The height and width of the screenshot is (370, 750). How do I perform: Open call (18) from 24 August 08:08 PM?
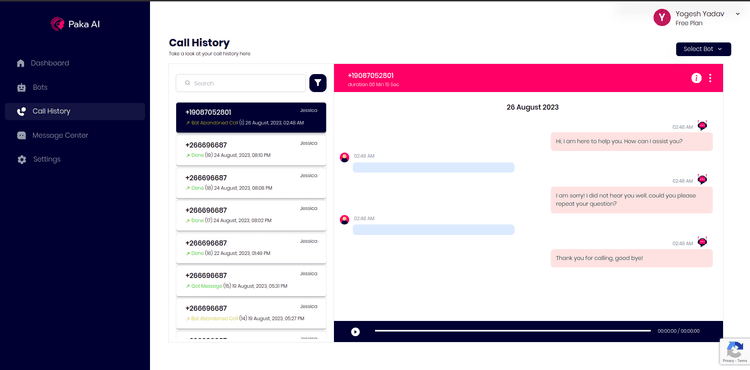point(251,183)
